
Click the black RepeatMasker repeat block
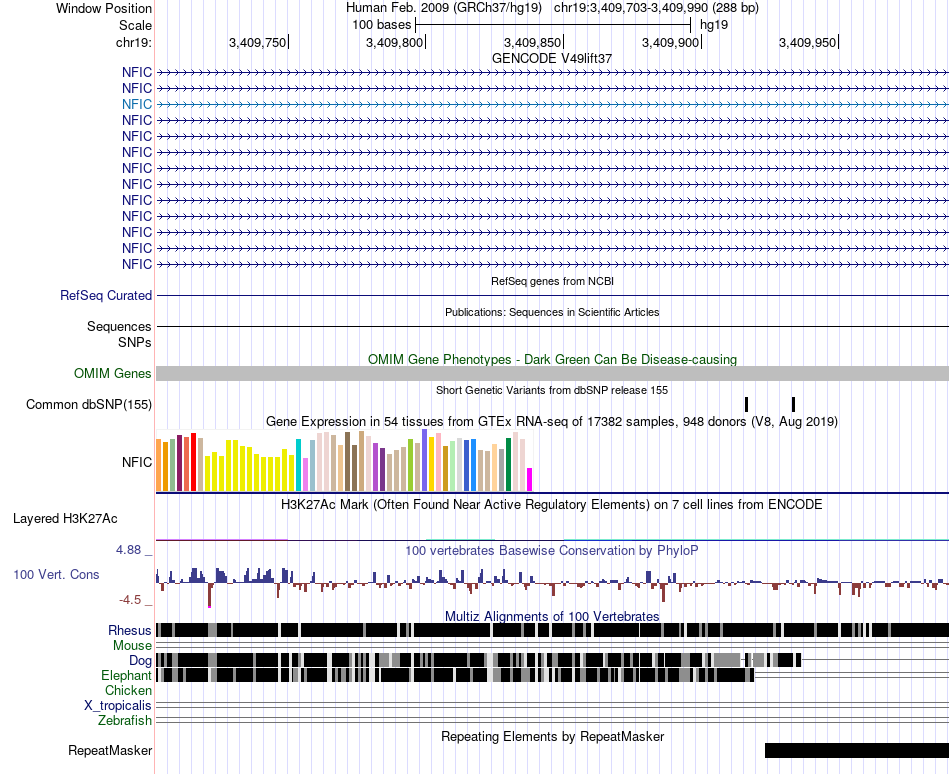857,750
